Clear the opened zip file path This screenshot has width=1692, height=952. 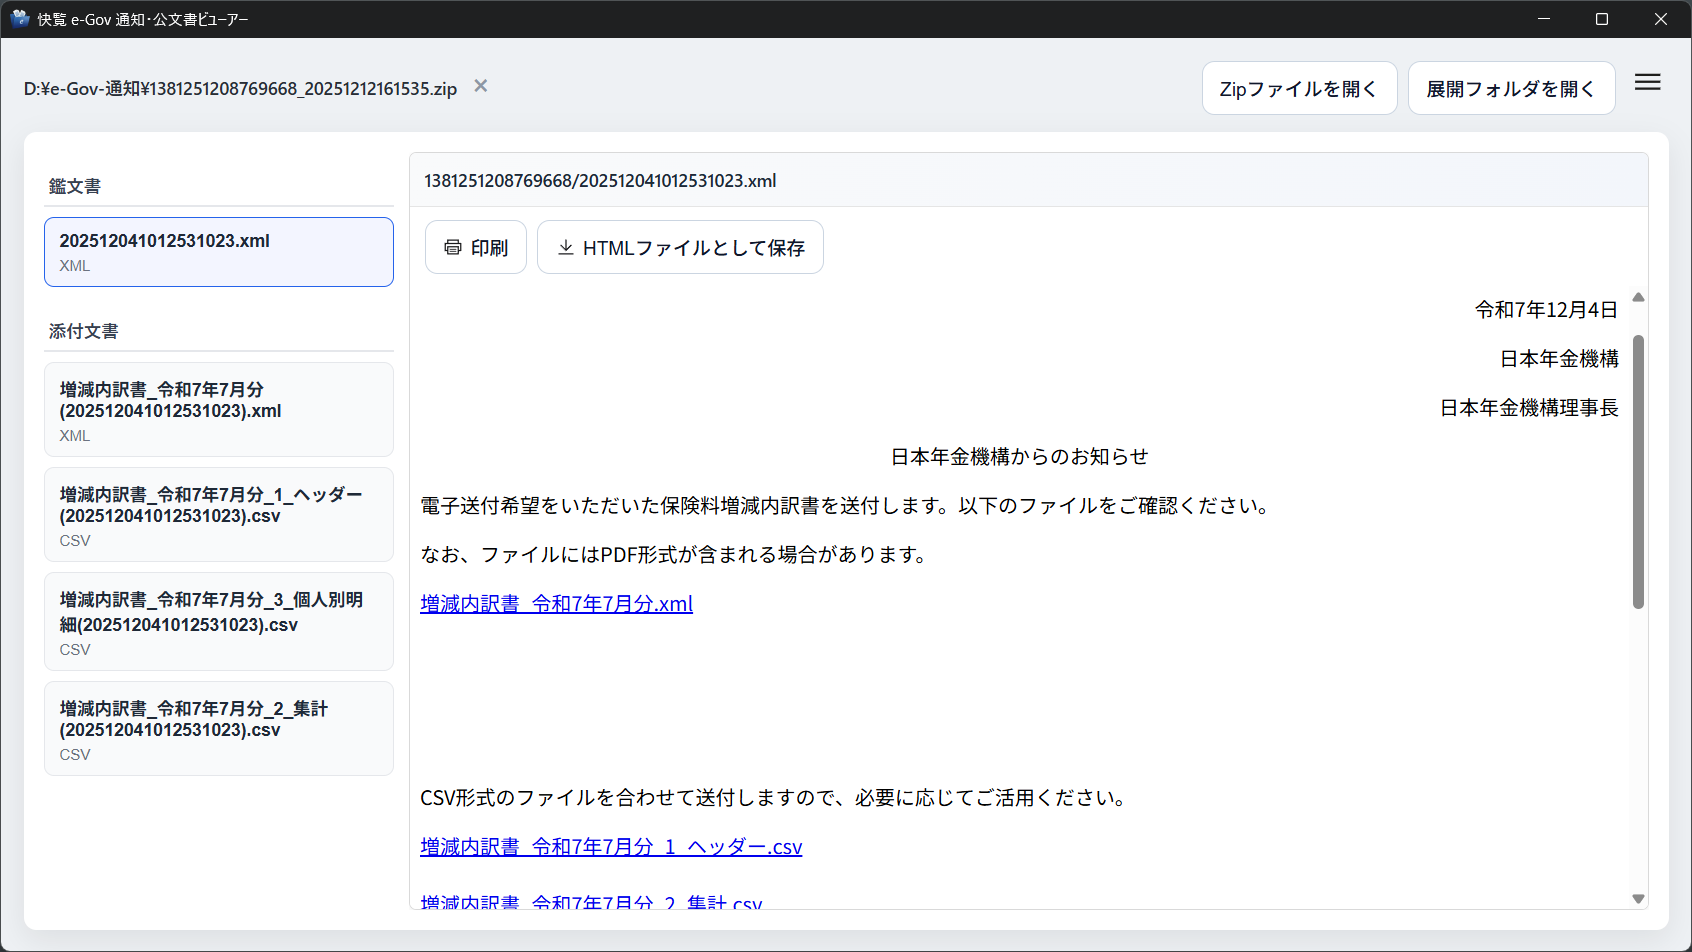click(x=481, y=86)
